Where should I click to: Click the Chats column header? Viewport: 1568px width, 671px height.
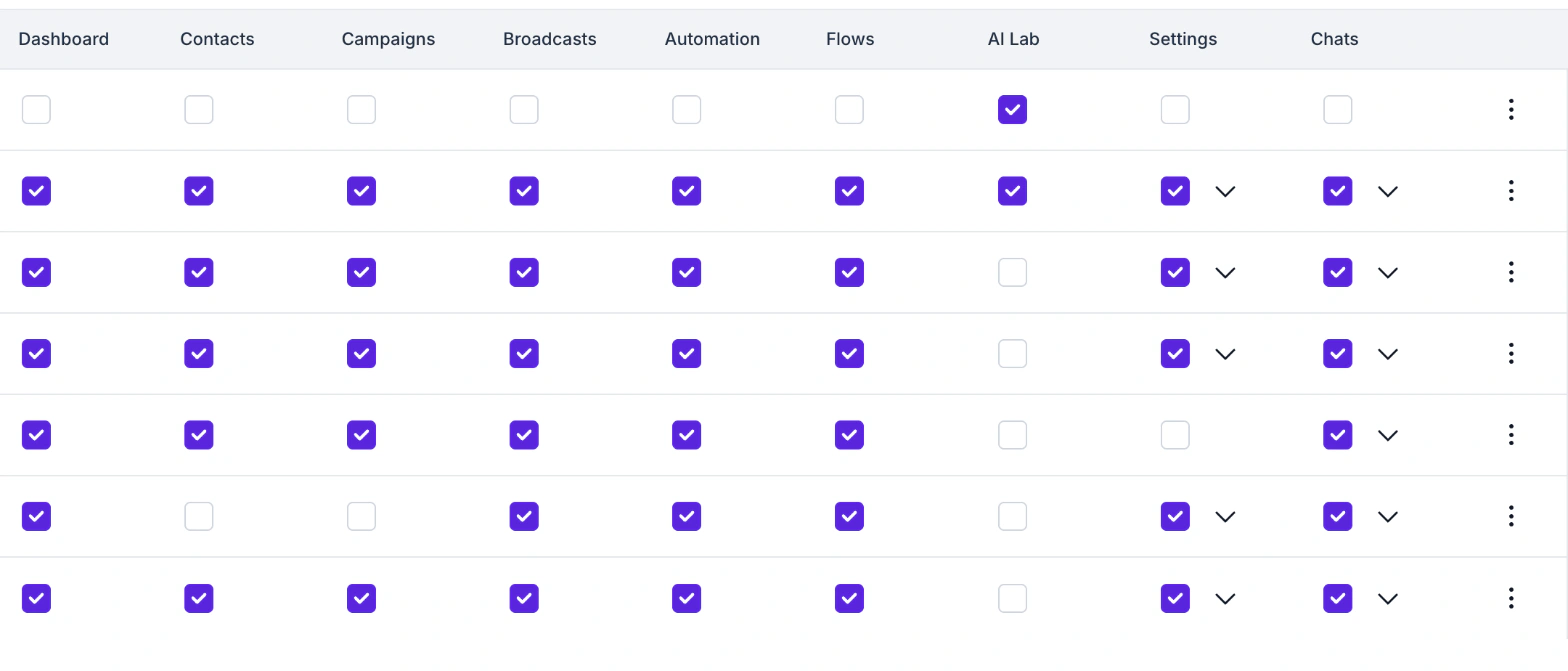coord(1334,39)
